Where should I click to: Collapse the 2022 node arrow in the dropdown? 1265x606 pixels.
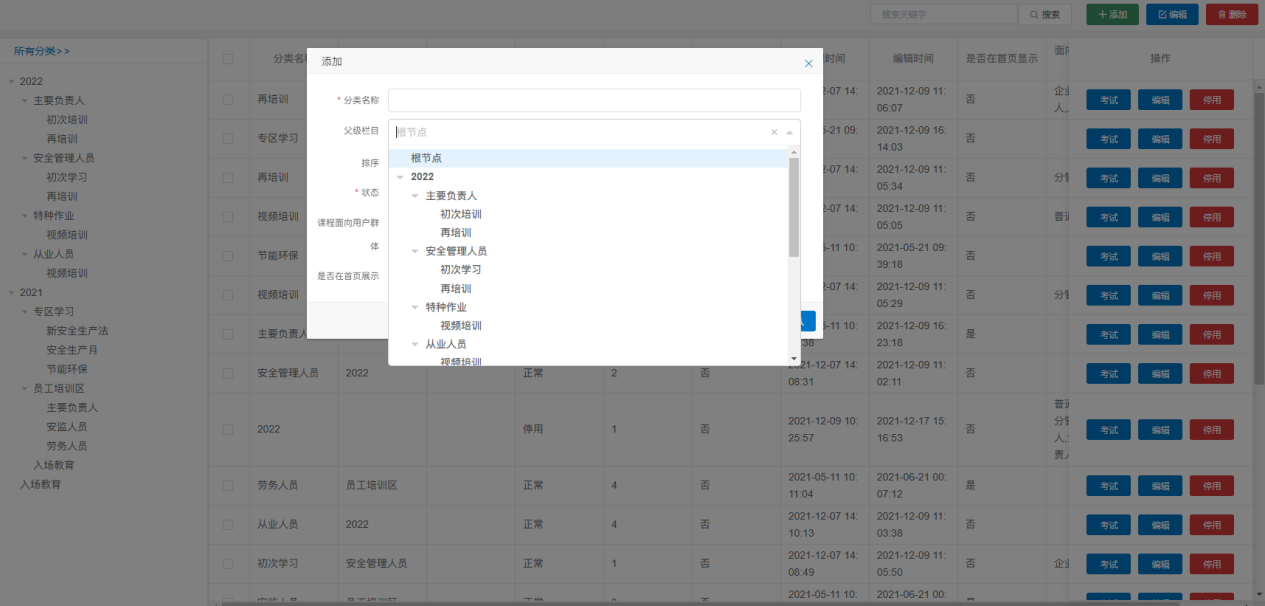pos(401,177)
